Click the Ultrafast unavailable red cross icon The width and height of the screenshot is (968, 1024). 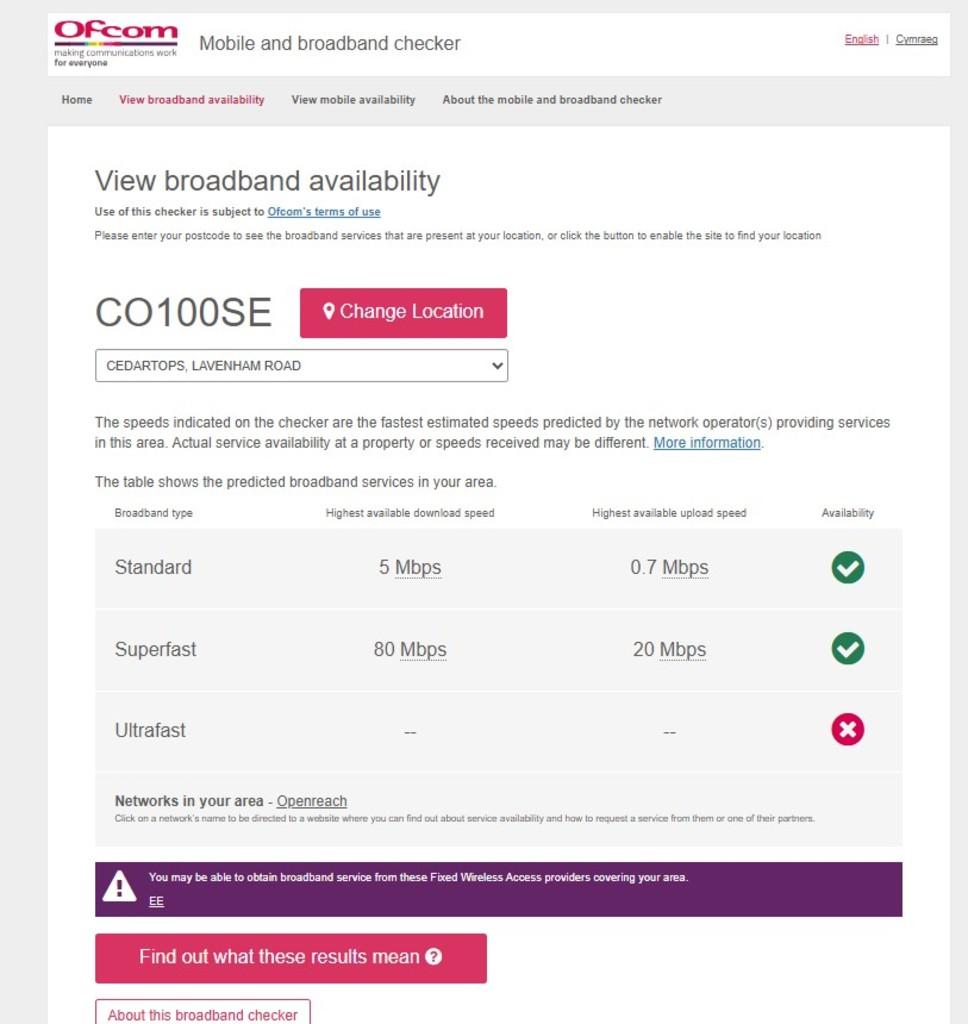pos(847,729)
